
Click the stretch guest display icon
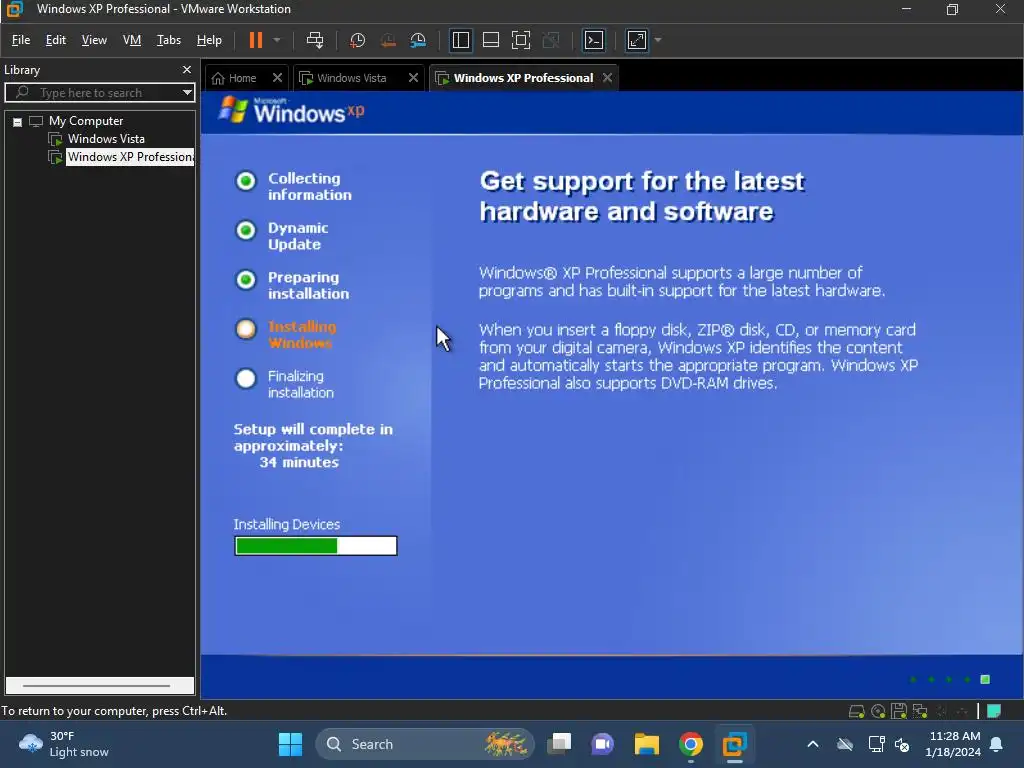637,40
